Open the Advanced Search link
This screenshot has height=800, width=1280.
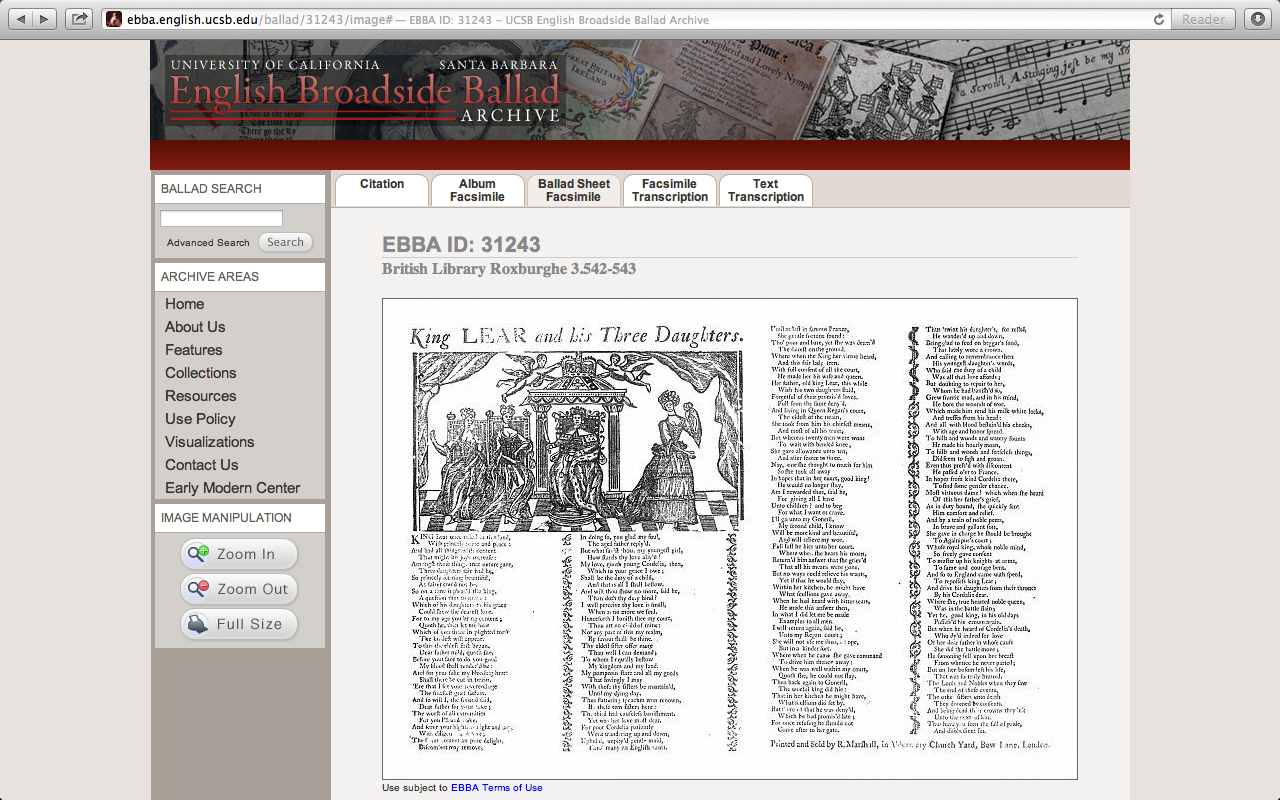208,243
